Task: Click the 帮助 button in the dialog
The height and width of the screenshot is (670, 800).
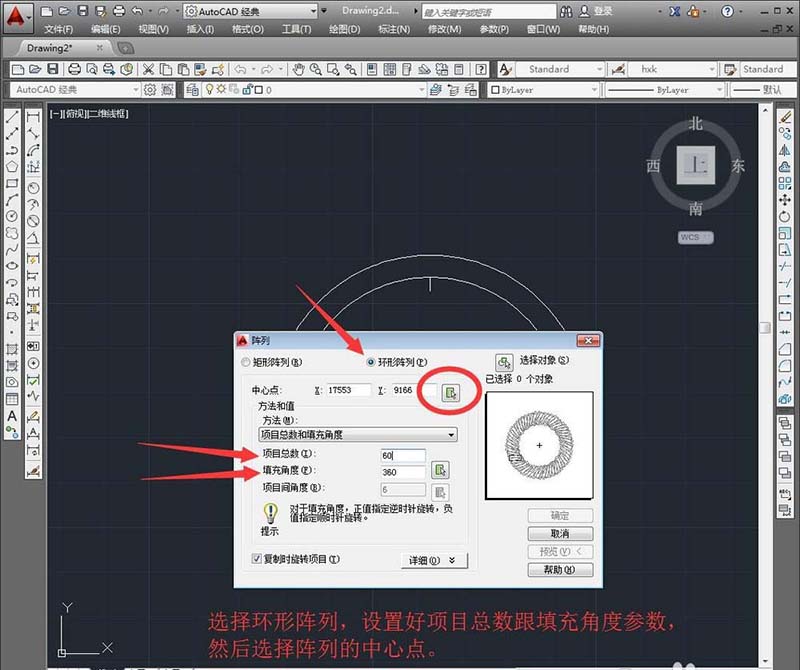Action: 561,569
